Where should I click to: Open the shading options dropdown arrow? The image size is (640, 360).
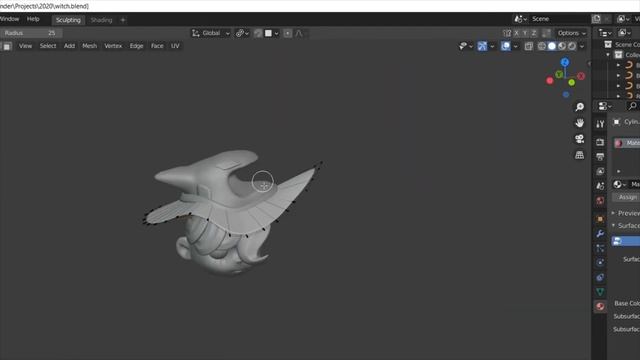[x=582, y=46]
